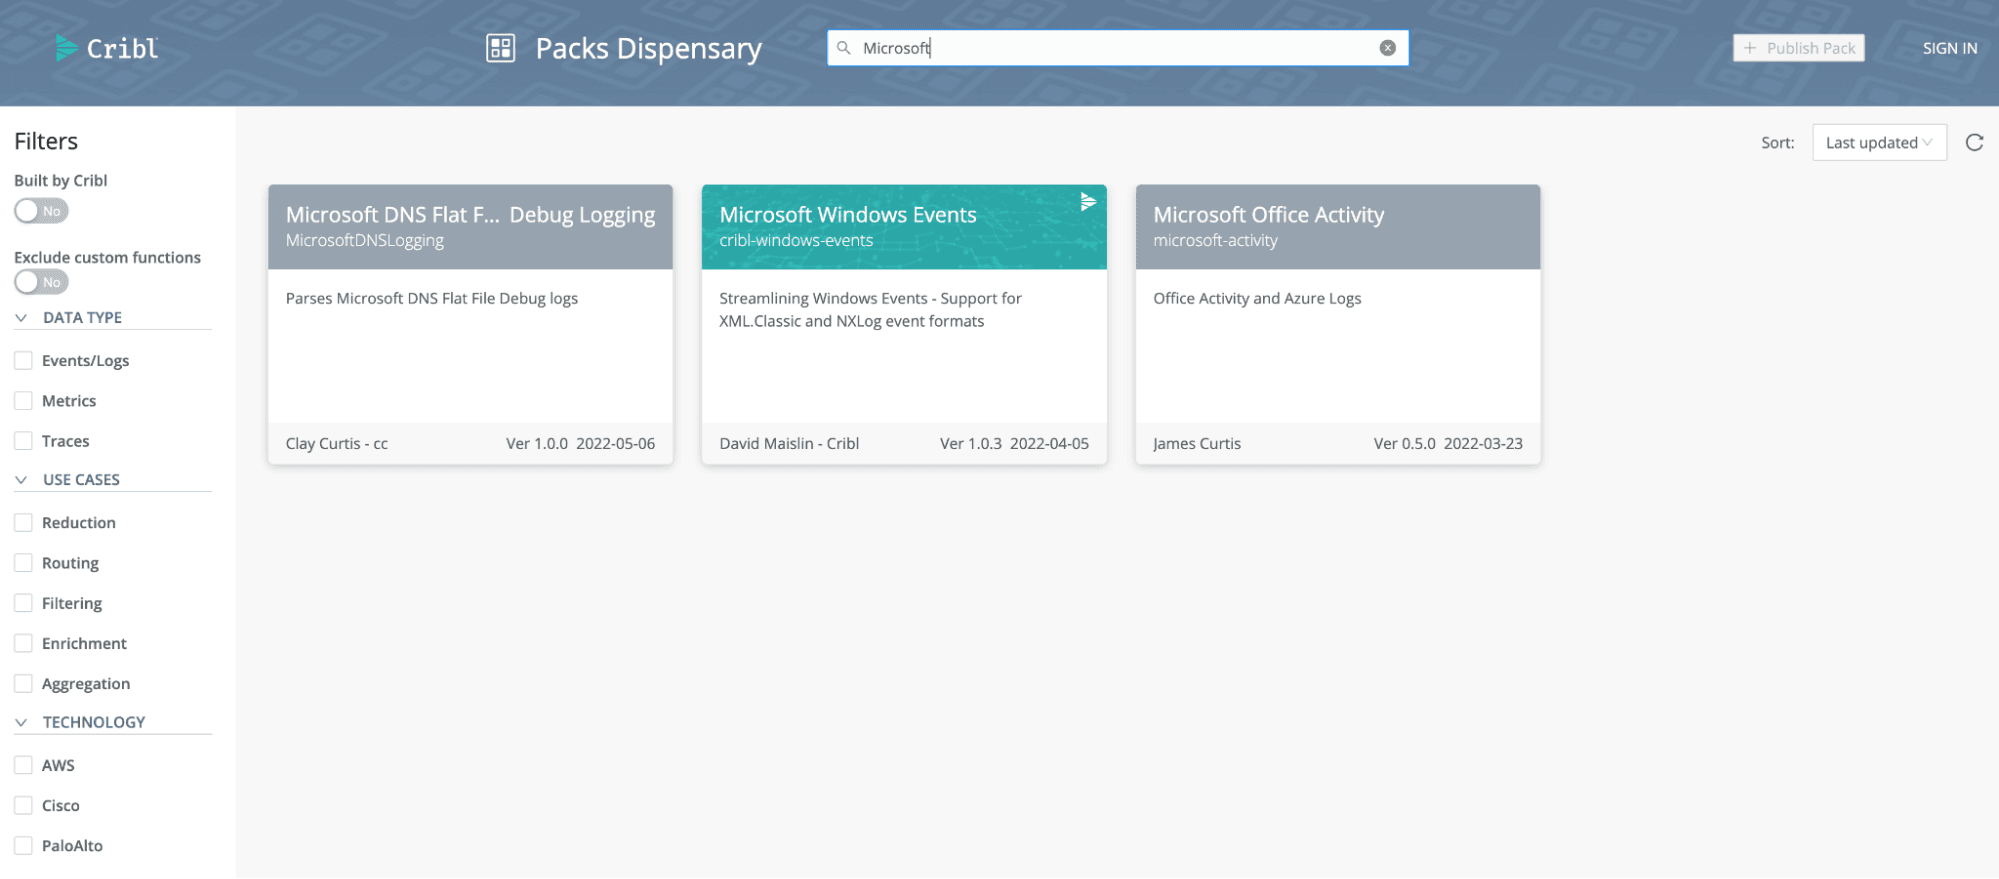Click the Publish Pack button
The image size is (1999, 879).
[1798, 48]
